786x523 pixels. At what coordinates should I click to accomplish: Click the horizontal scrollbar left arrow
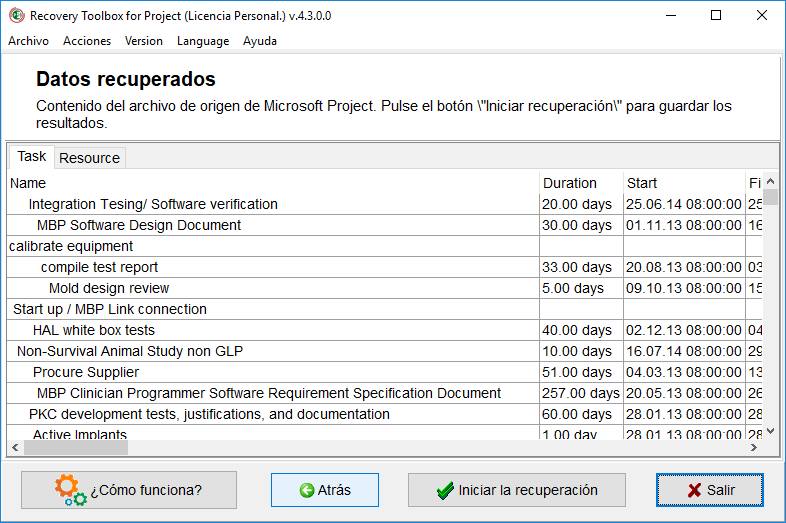(x=15, y=447)
